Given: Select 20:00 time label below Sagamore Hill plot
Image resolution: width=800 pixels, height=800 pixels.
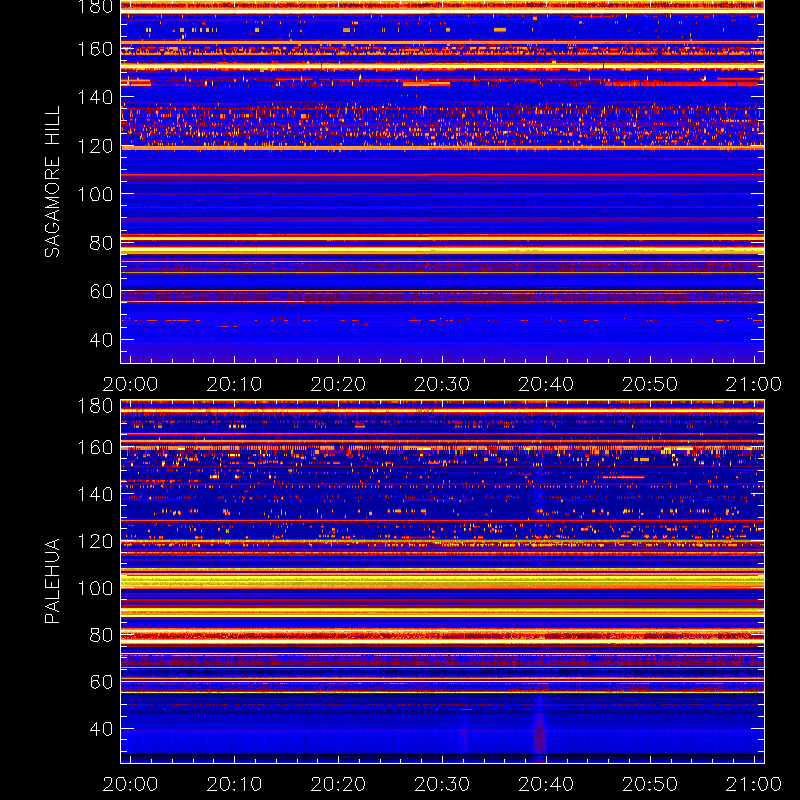Looking at the screenshot, I should click(x=130, y=384).
